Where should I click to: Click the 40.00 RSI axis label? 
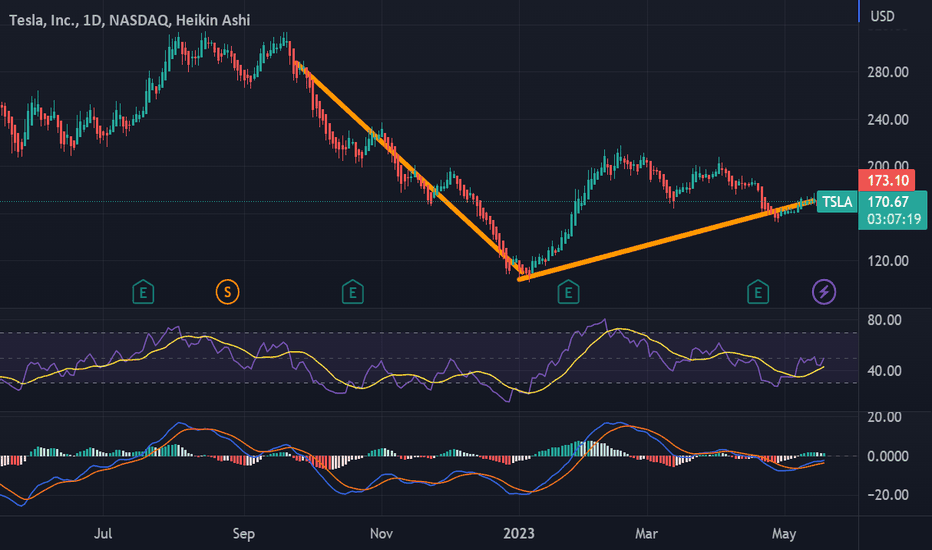tap(884, 371)
